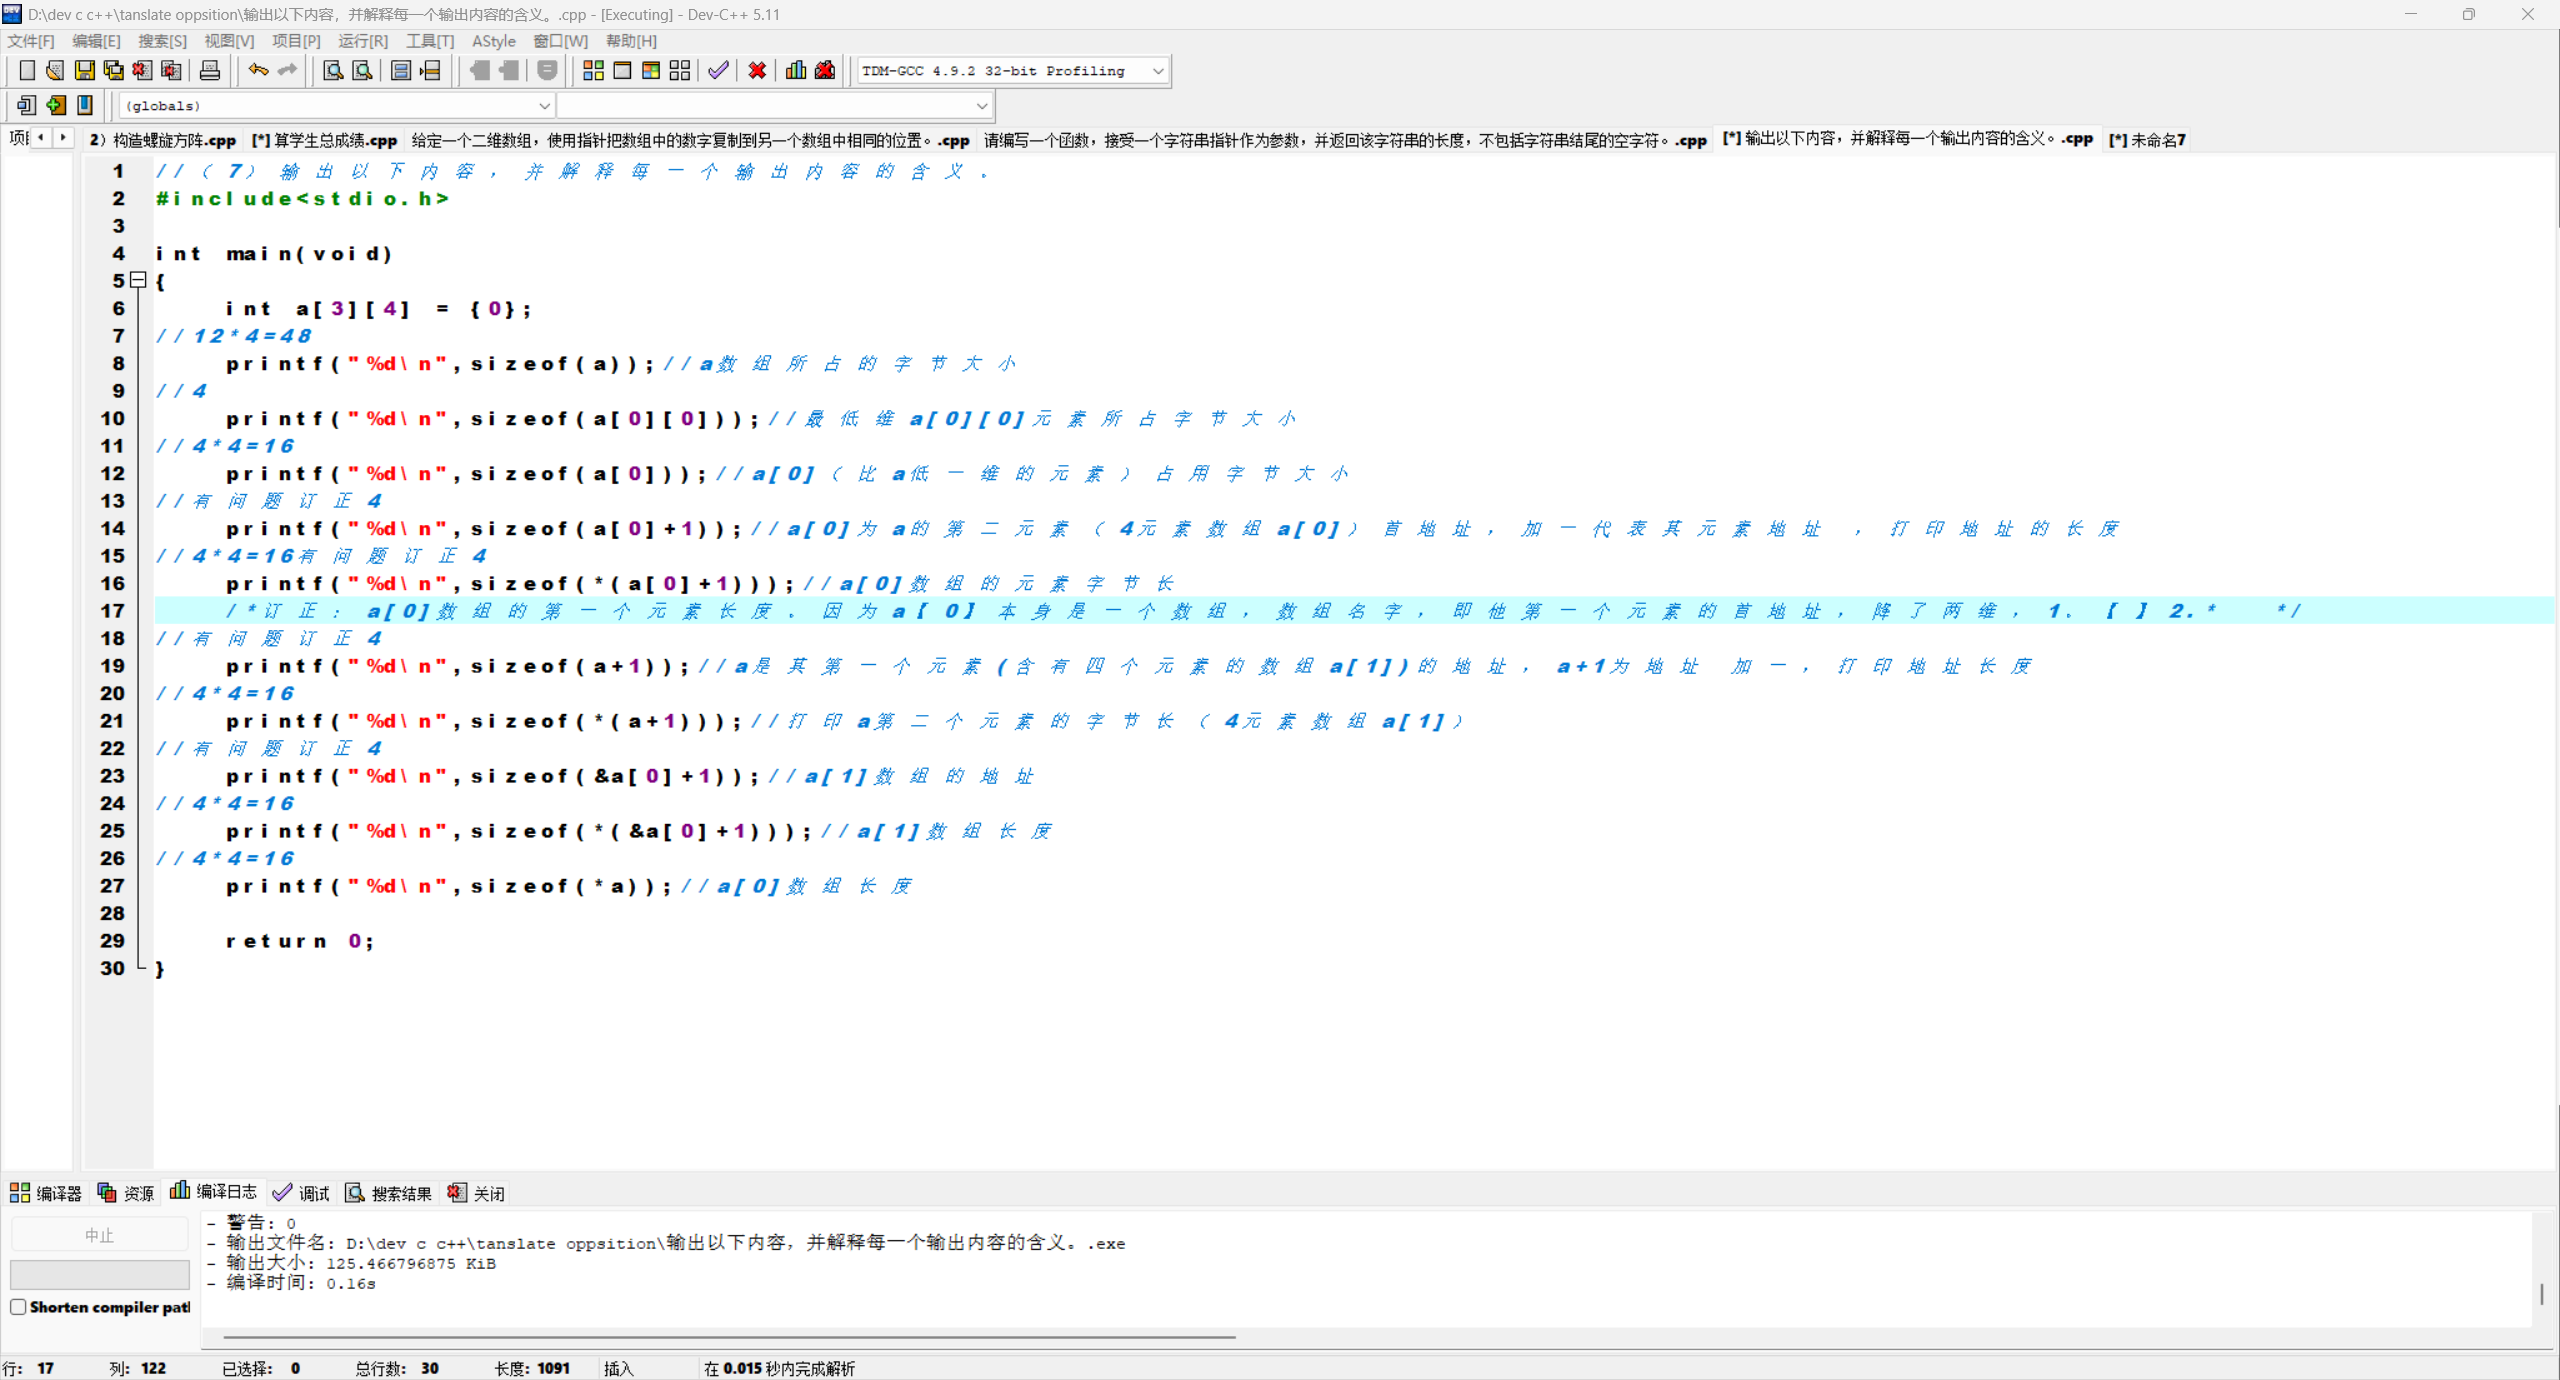Viewport: 2560px width, 1380px height.
Task: Open the TDM-GCC compiler selection dropdown
Action: click(x=1155, y=70)
